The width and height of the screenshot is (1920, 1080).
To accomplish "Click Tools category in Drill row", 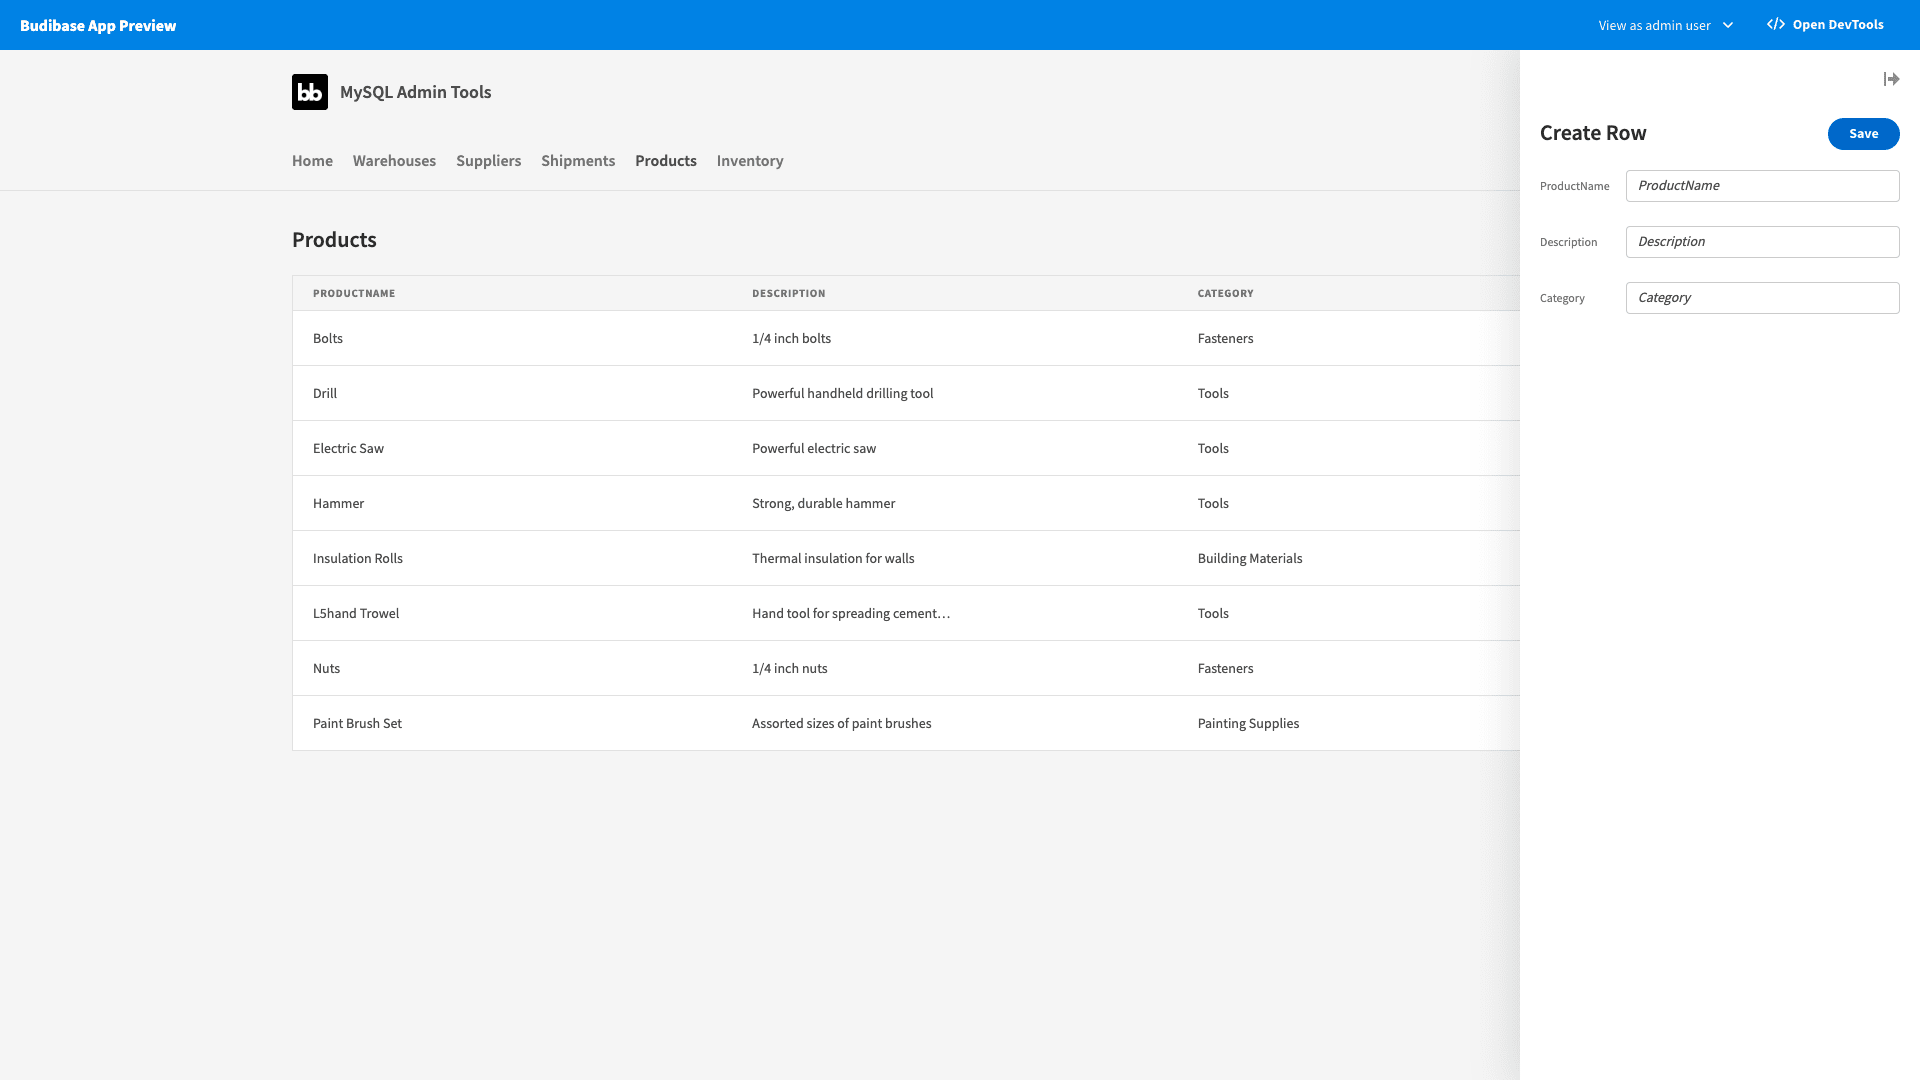I will 1213,393.
